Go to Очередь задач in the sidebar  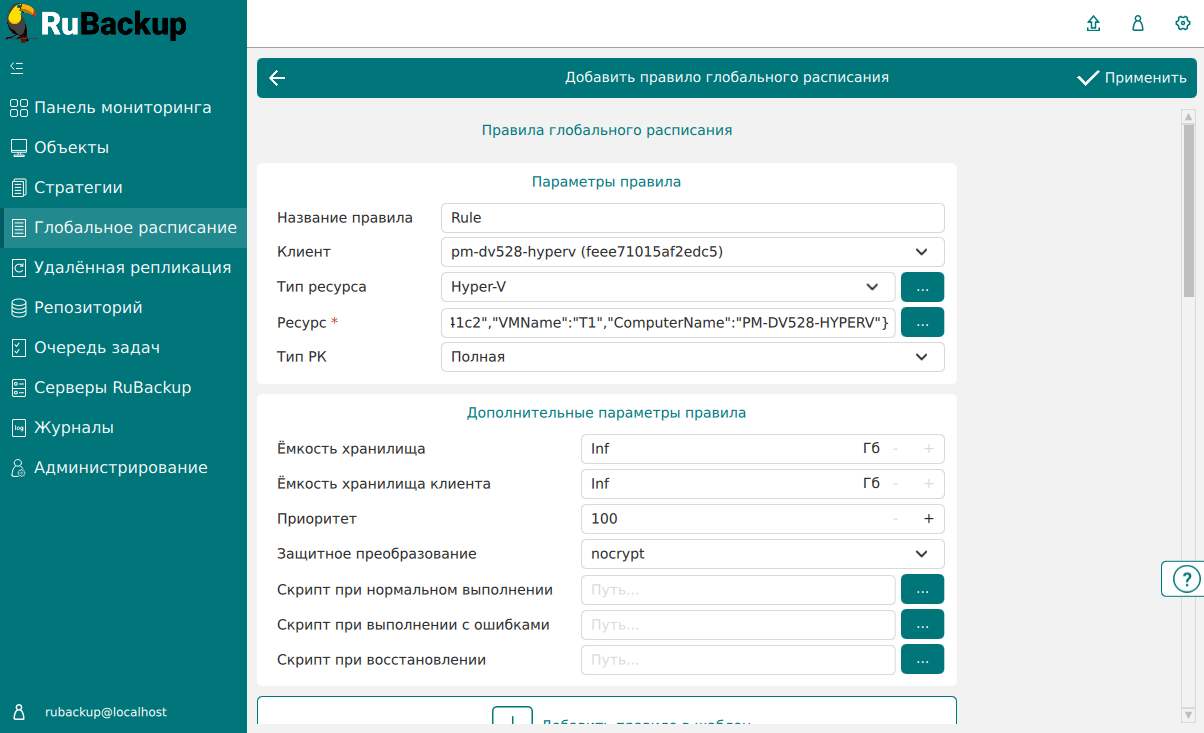click(97, 348)
